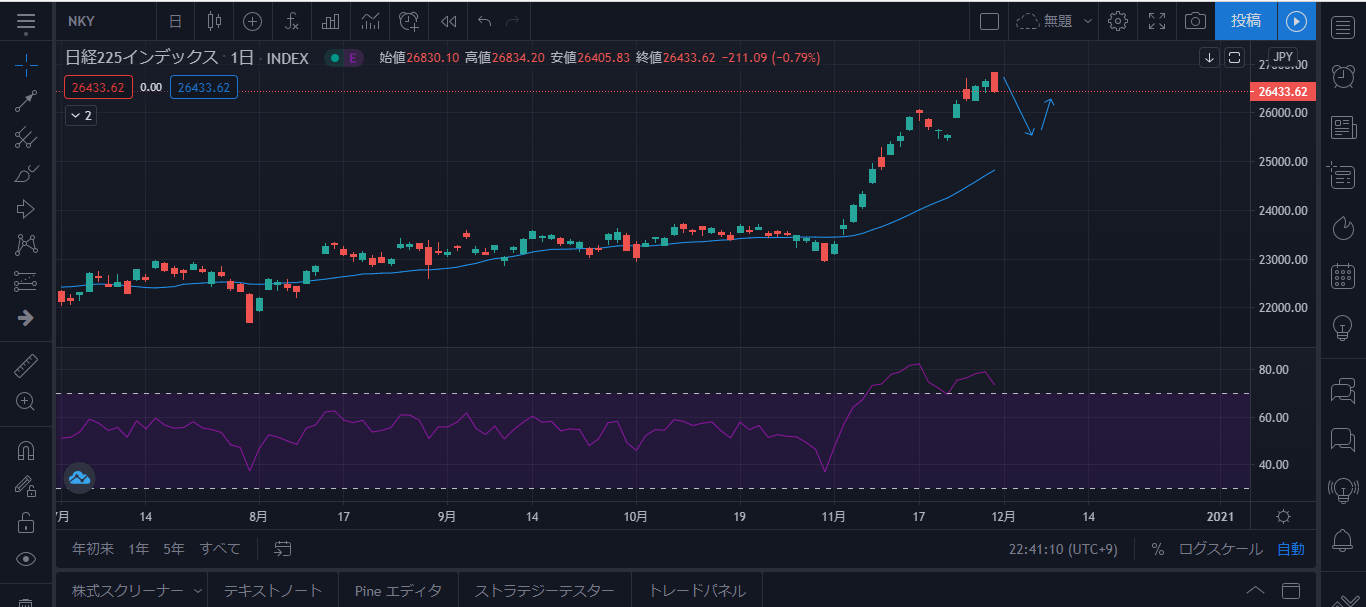Select the trend line drawing tool
Image resolution: width=1366 pixels, height=607 pixels.
pyautogui.click(x=26, y=101)
